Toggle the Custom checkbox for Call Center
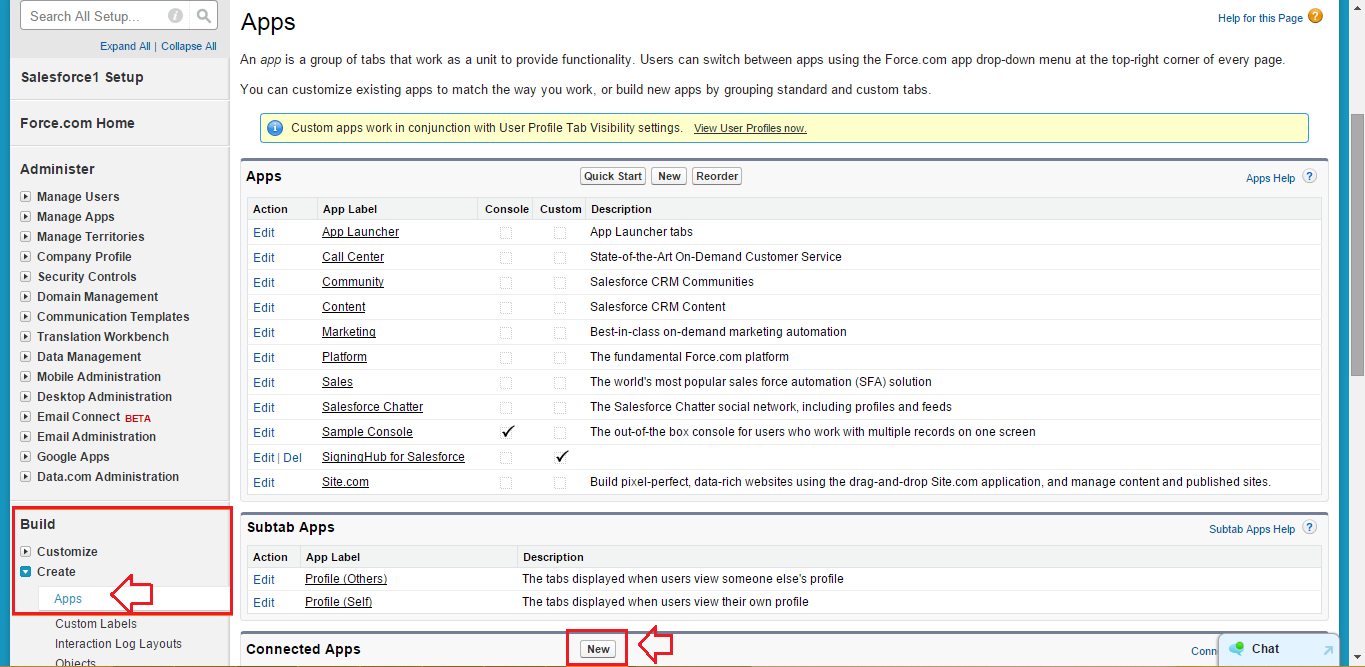 pos(560,257)
